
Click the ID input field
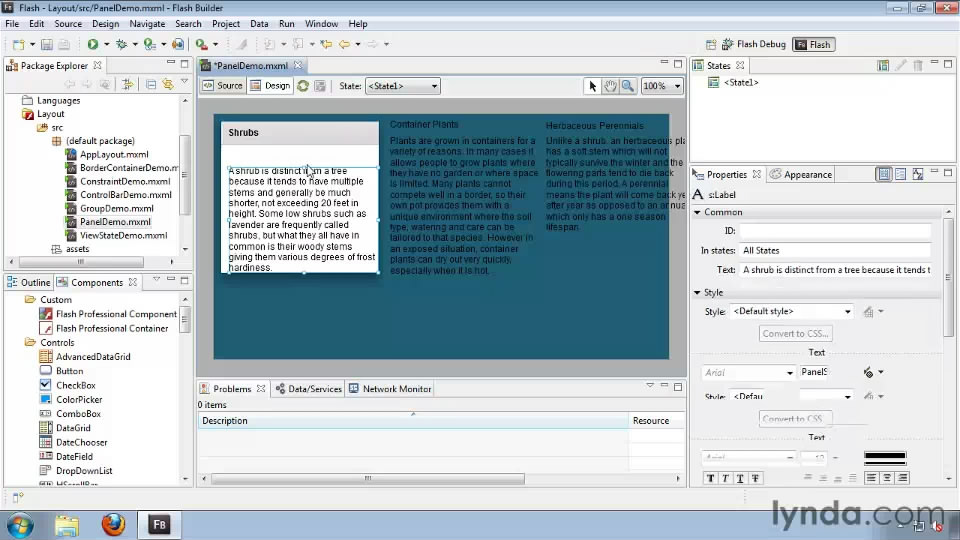tap(835, 231)
